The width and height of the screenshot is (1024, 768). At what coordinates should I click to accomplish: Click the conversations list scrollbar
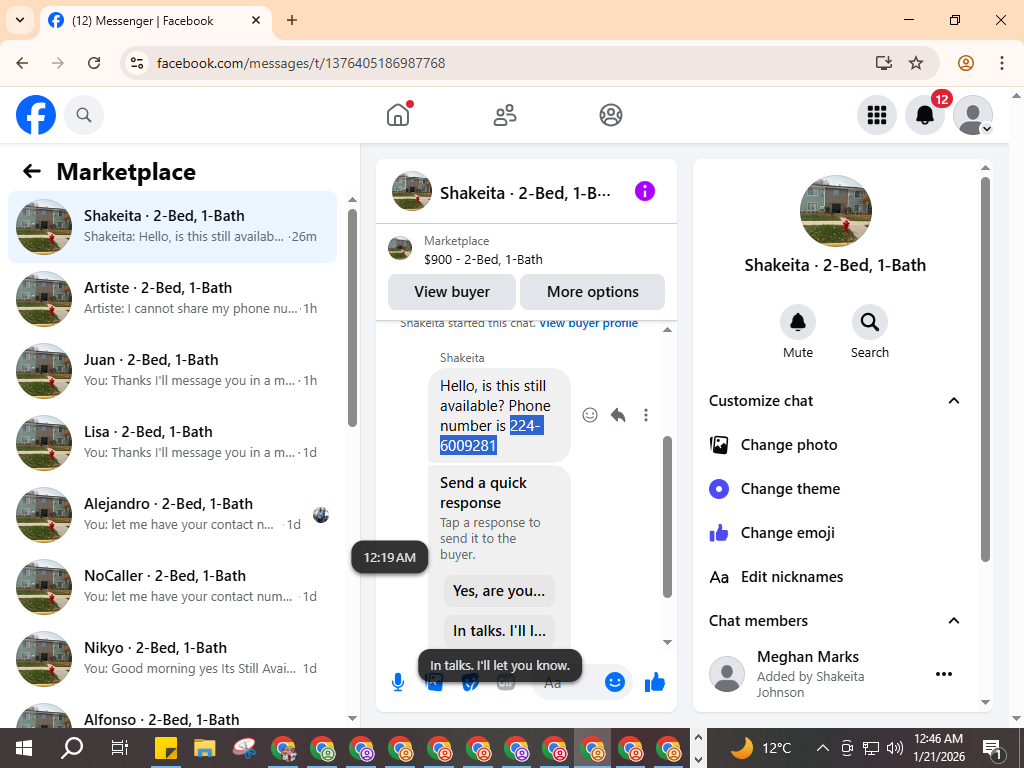[353, 317]
